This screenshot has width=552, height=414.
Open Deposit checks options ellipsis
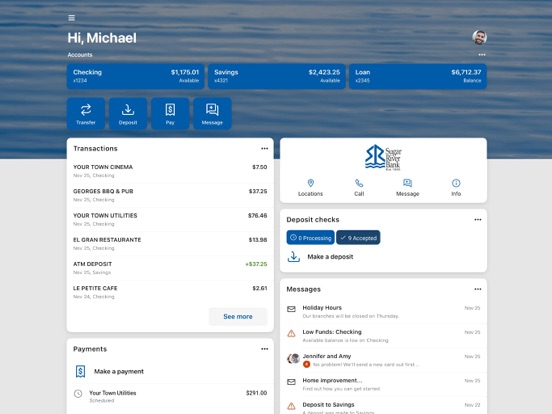click(x=477, y=220)
